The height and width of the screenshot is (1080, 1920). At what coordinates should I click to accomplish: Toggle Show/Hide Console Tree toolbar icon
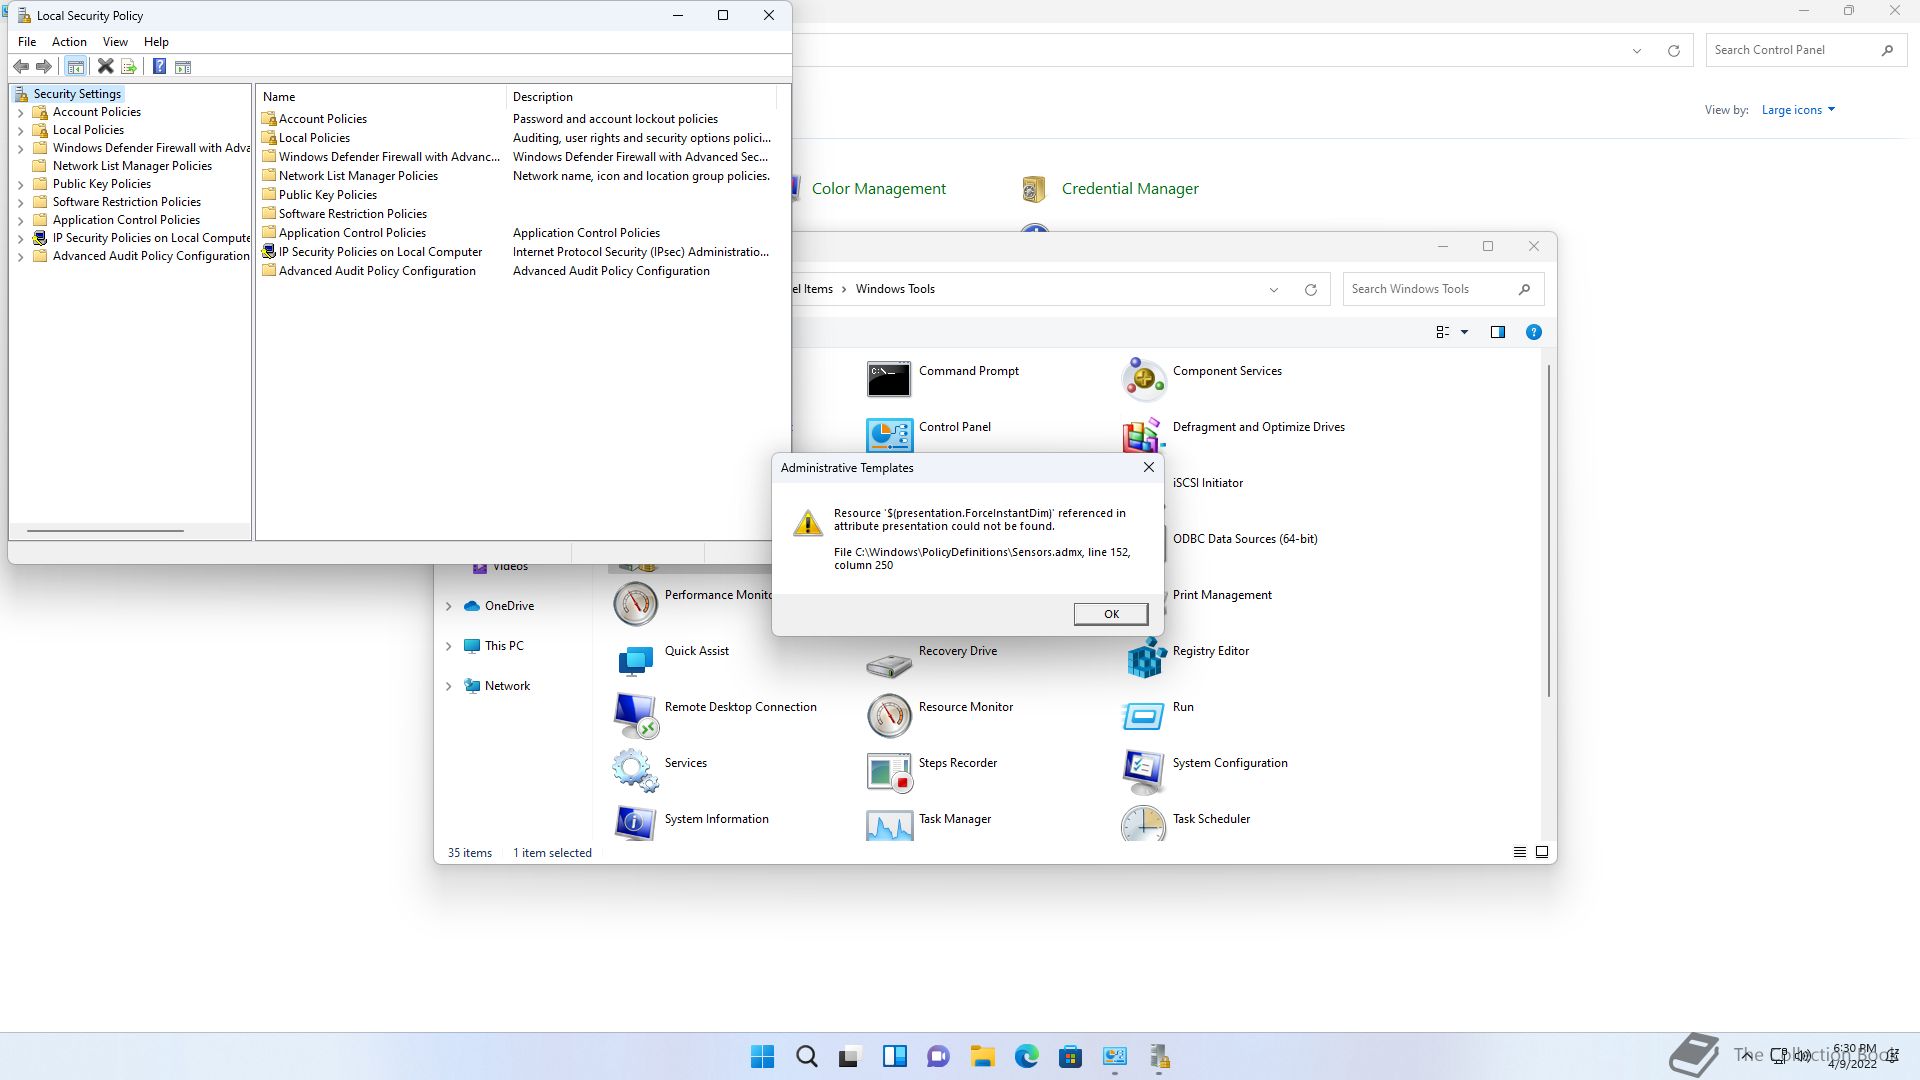[75, 67]
